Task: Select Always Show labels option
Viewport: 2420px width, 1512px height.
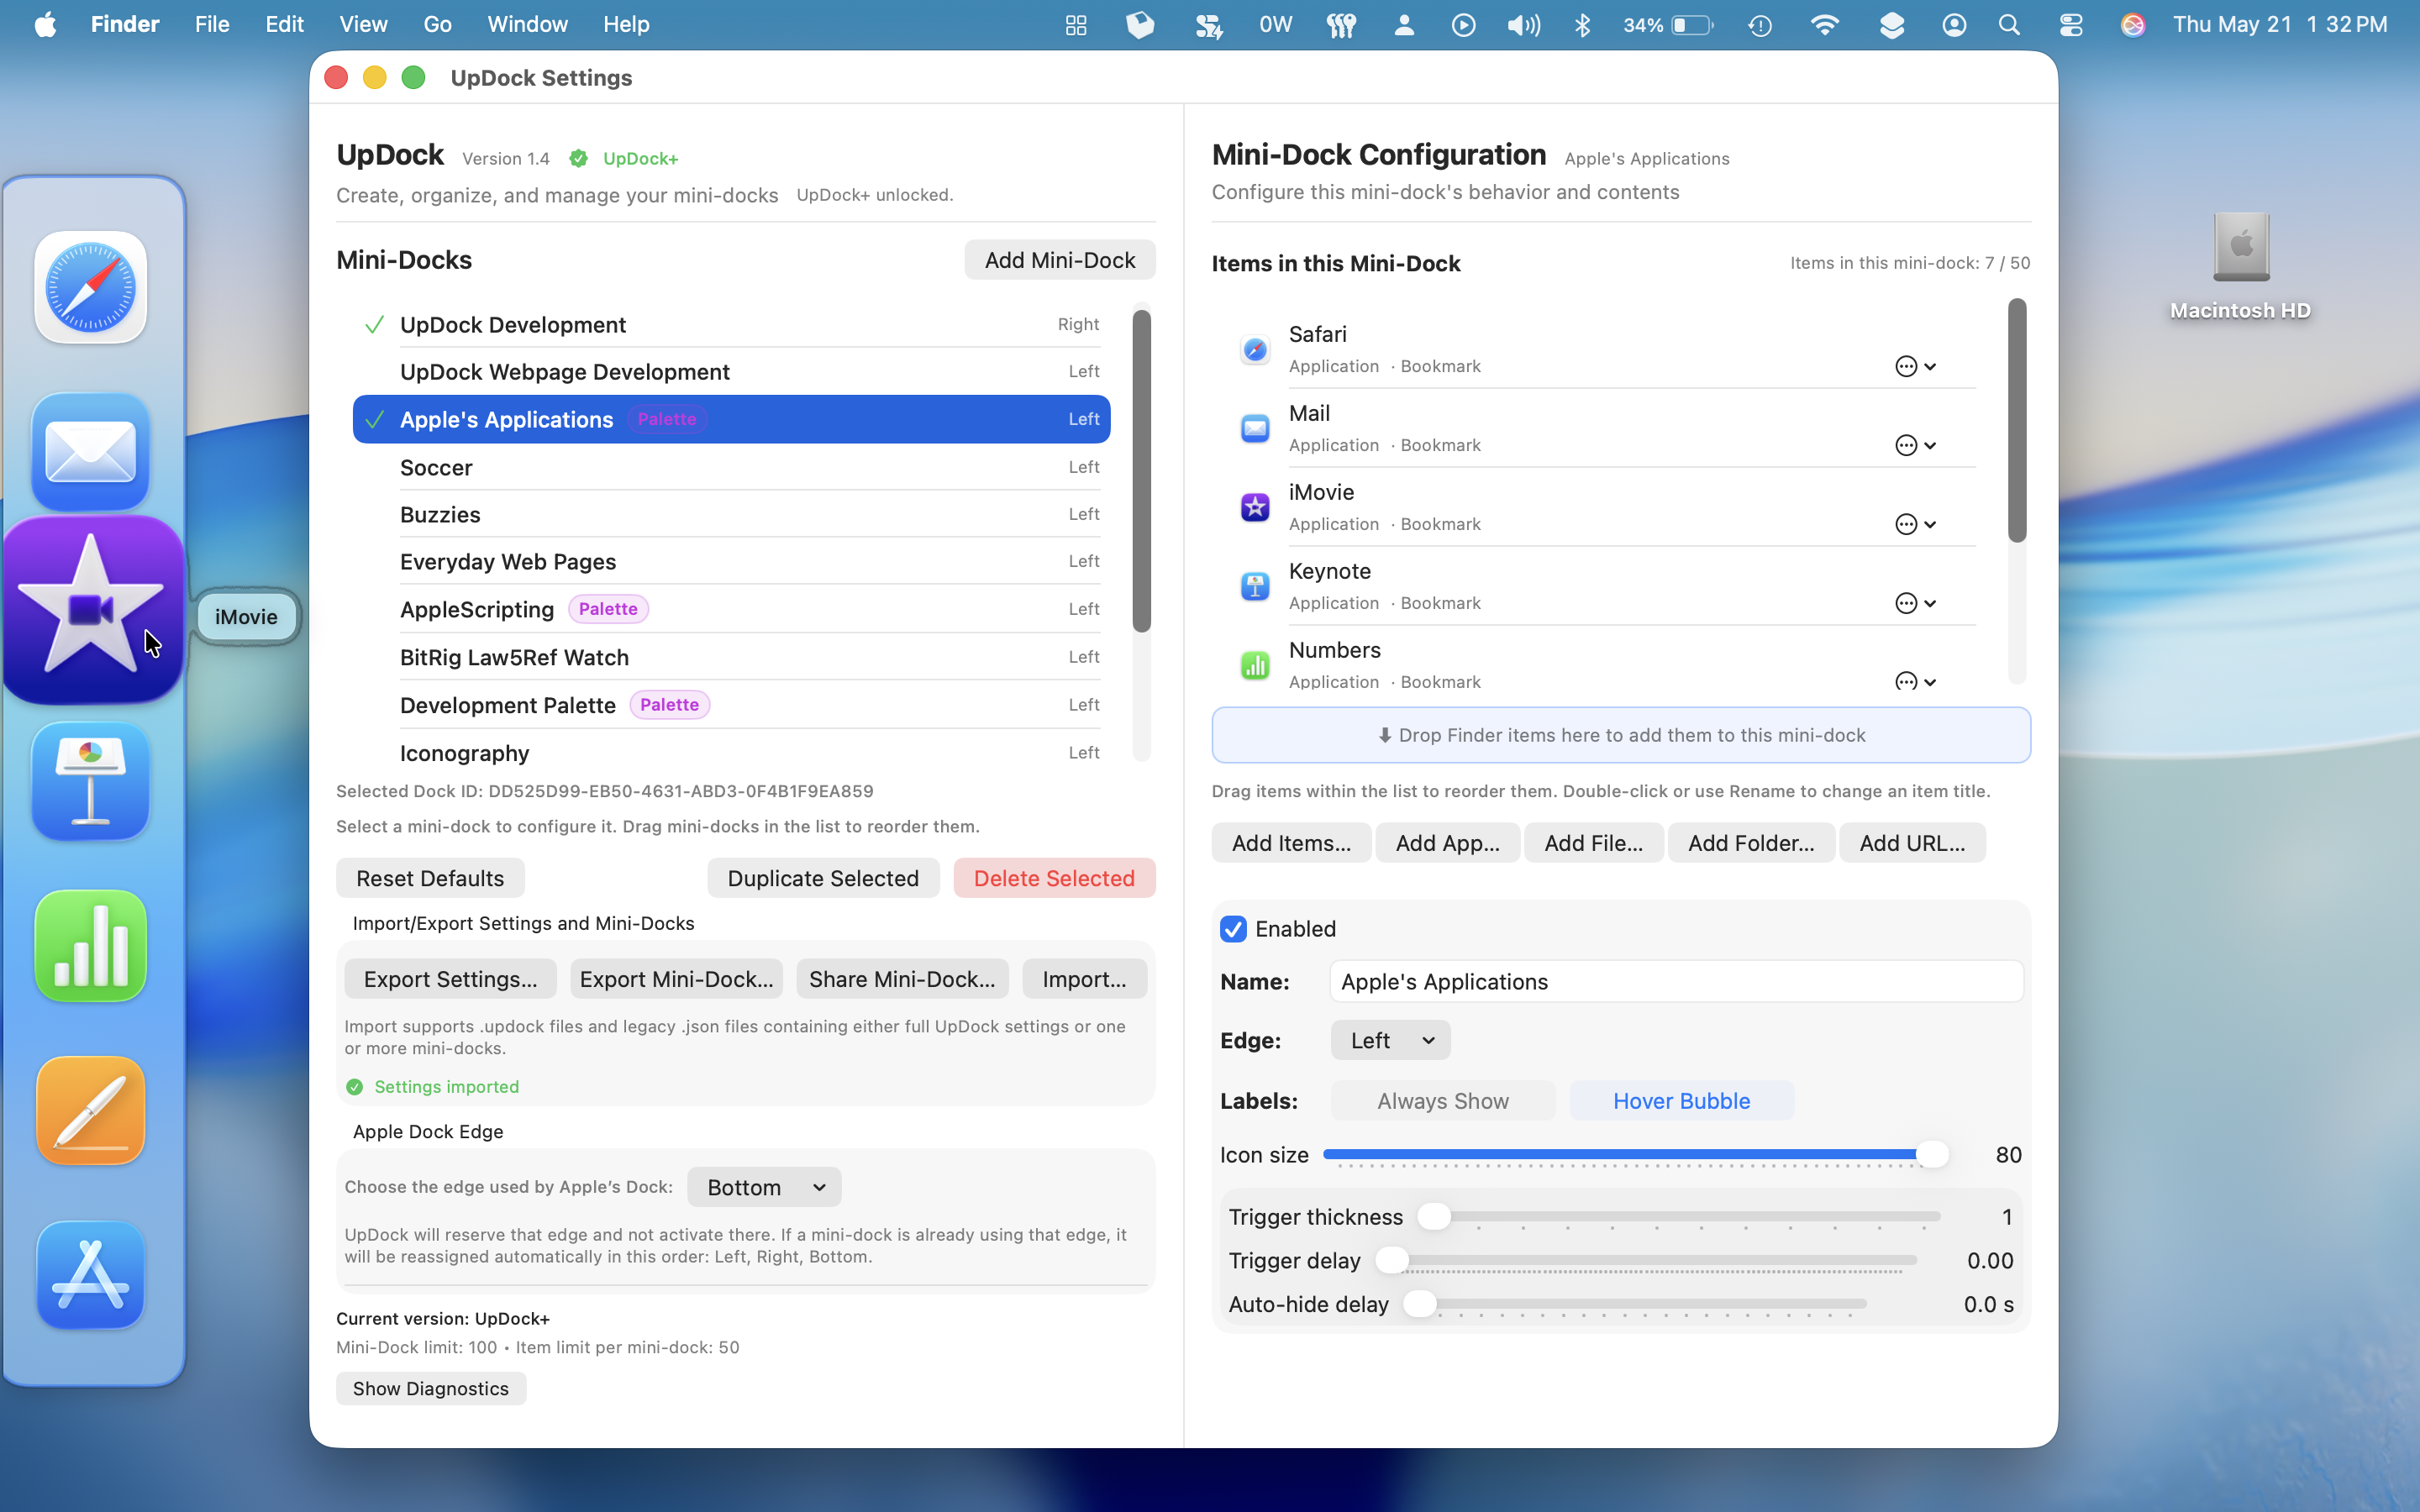Action: [x=1443, y=1101]
